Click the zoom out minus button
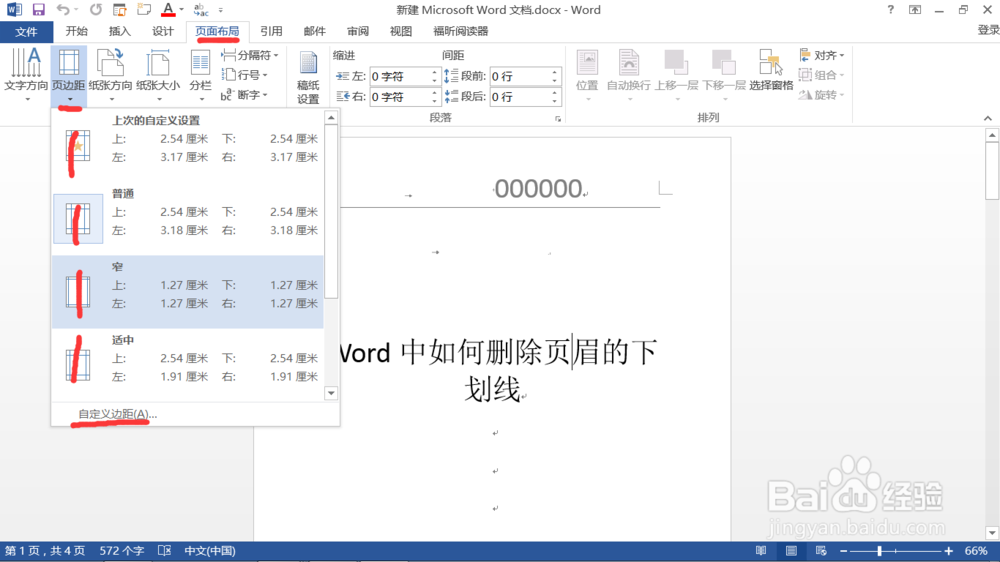1000x562 pixels. pyautogui.click(x=844, y=551)
